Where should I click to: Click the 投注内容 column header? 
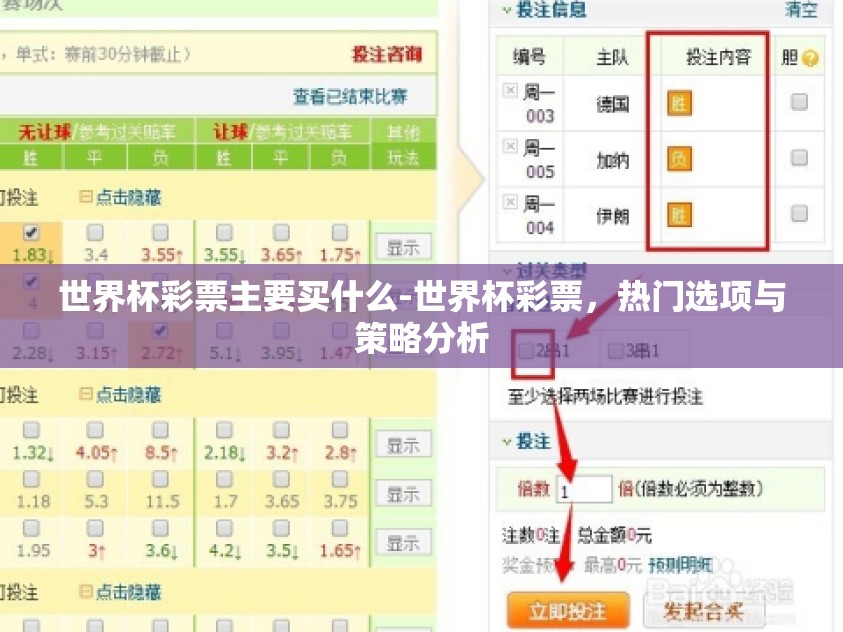coord(719,56)
